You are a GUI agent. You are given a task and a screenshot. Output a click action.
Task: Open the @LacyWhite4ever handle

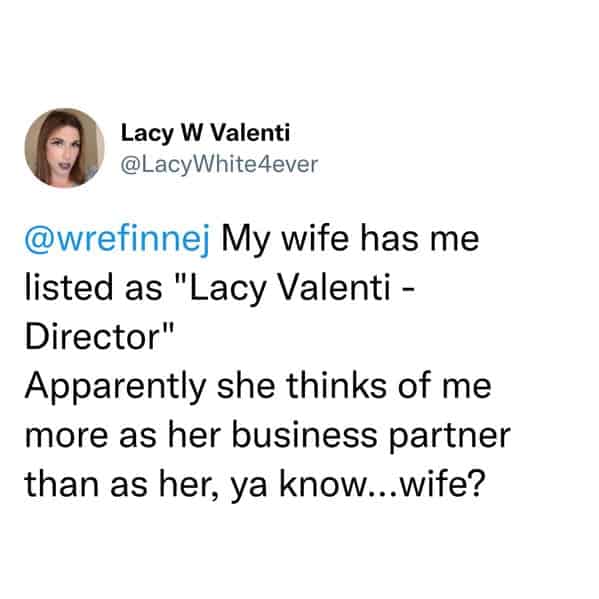coord(219,165)
